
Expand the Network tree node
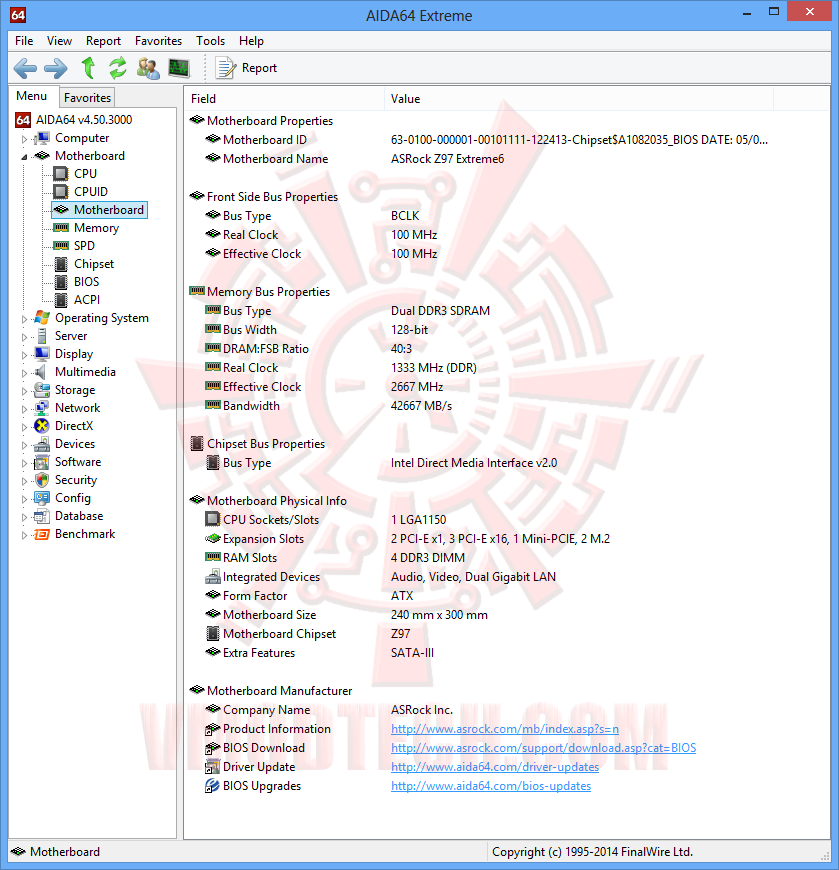point(24,409)
